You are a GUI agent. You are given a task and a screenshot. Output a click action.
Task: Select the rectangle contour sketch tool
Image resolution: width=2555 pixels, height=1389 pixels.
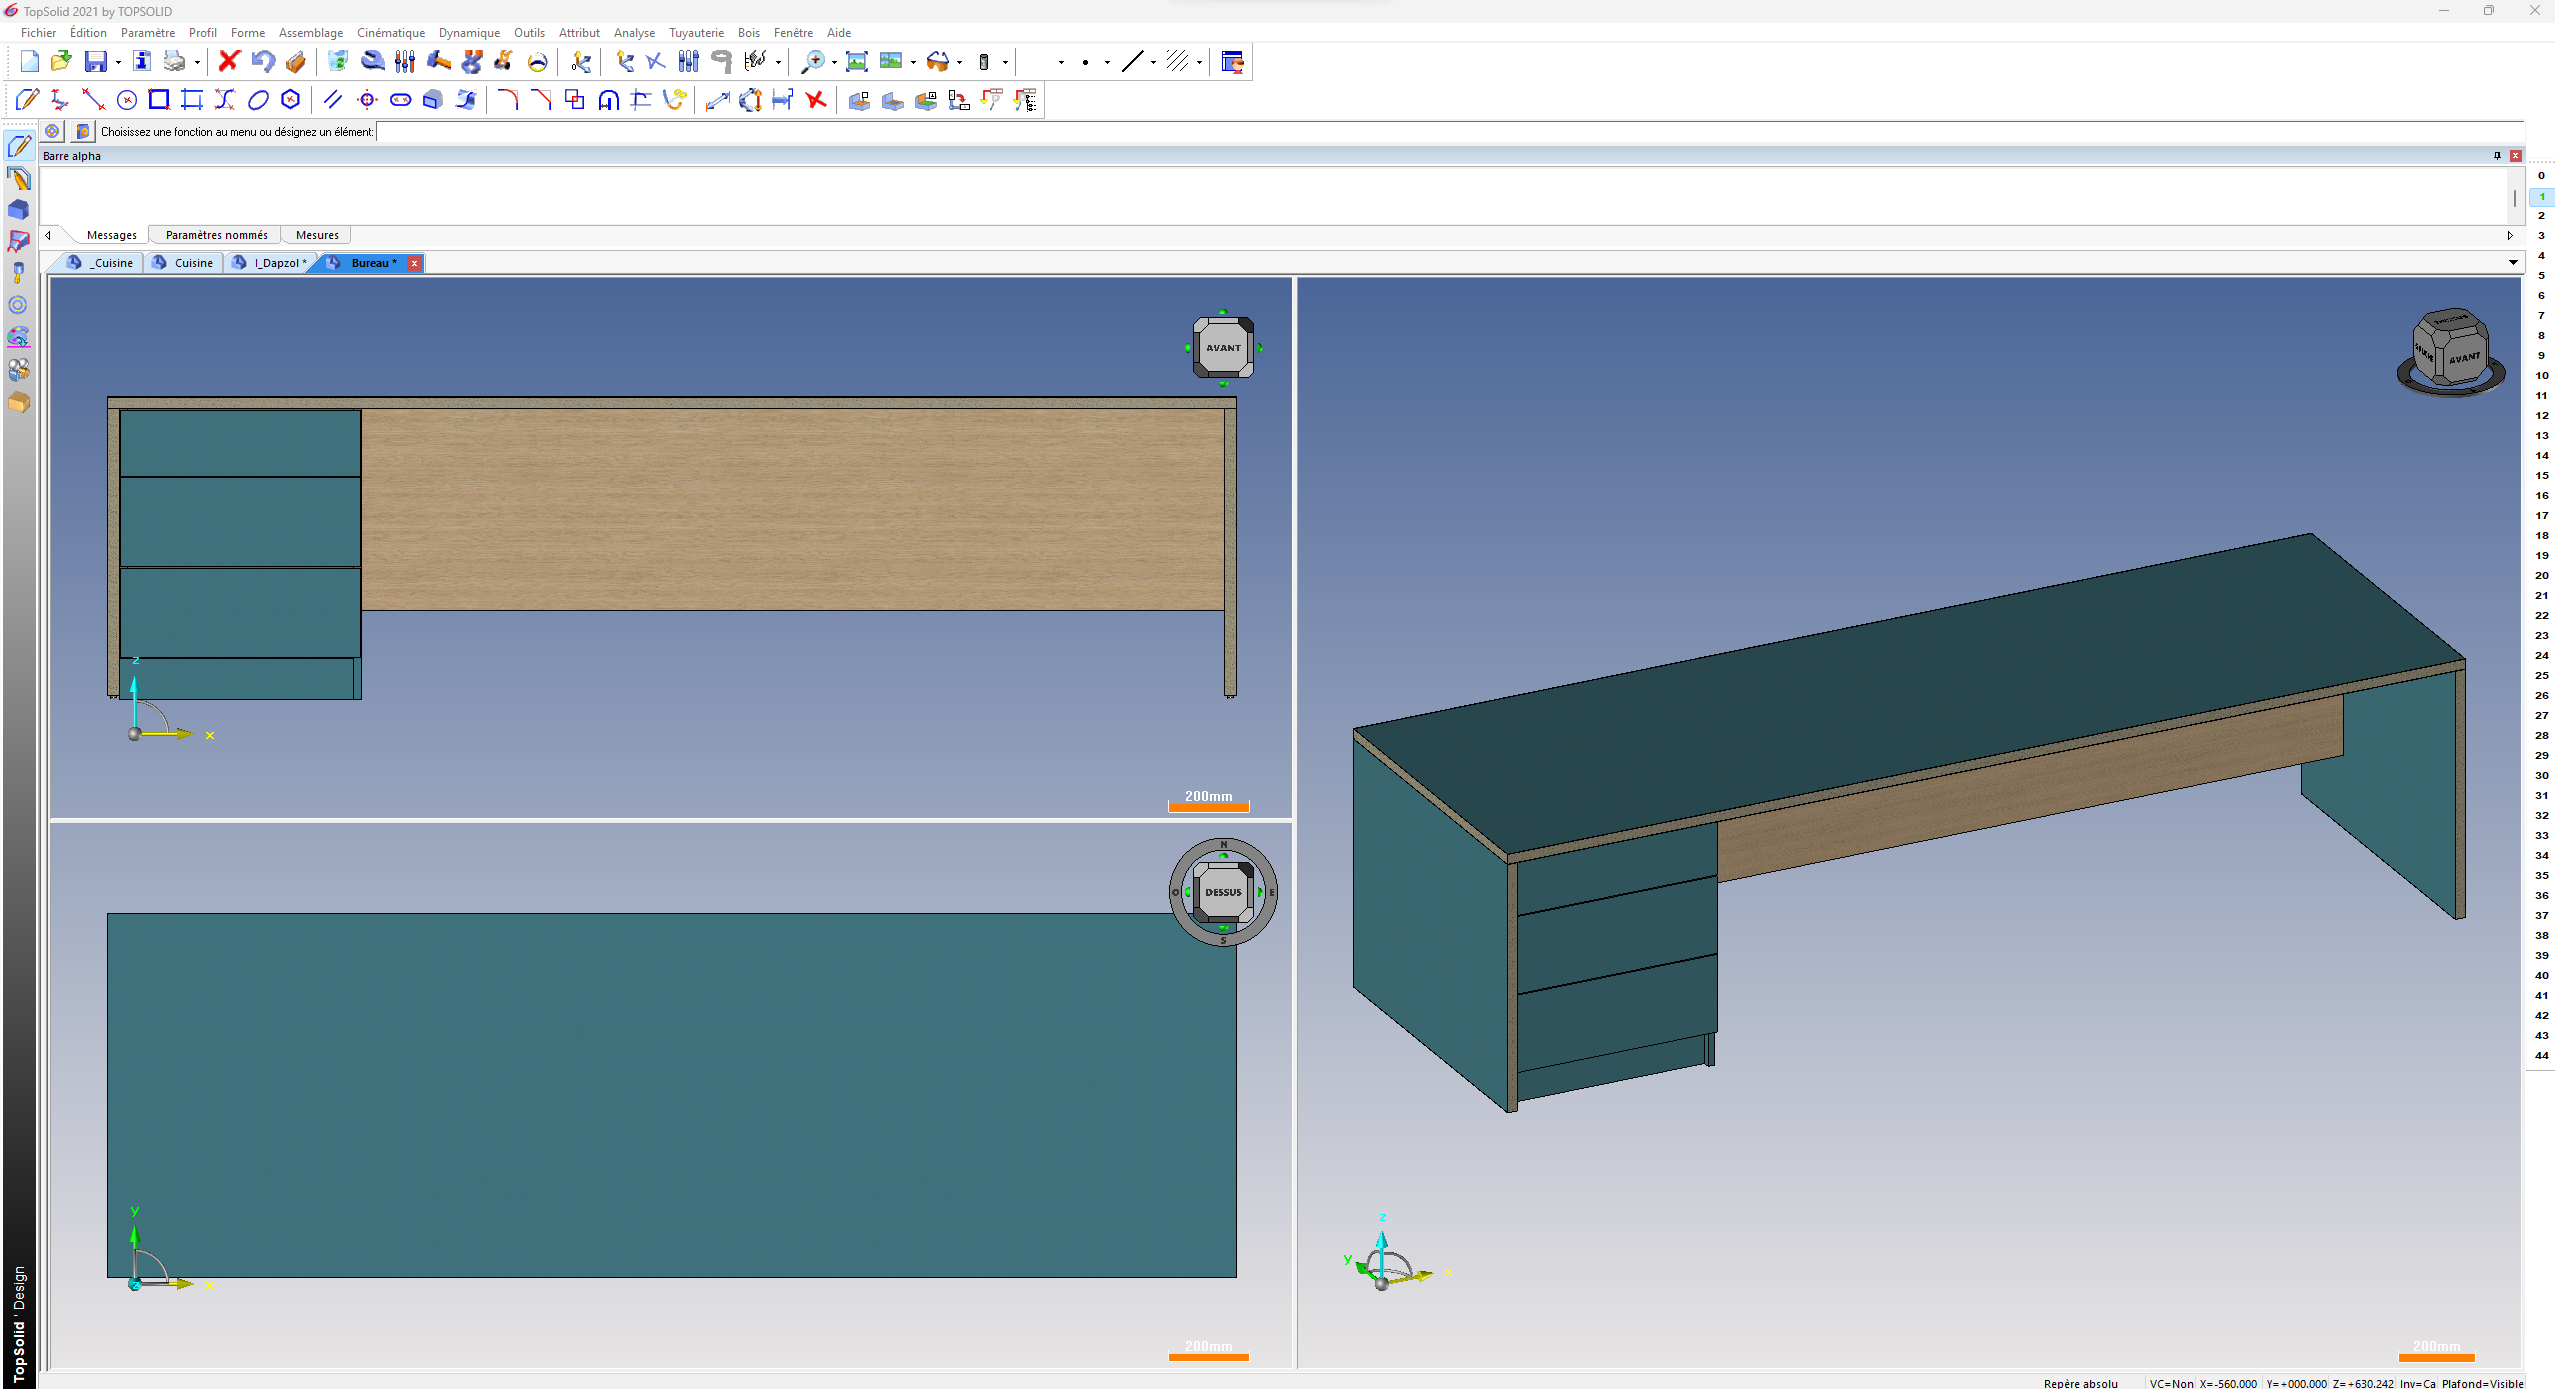point(159,100)
